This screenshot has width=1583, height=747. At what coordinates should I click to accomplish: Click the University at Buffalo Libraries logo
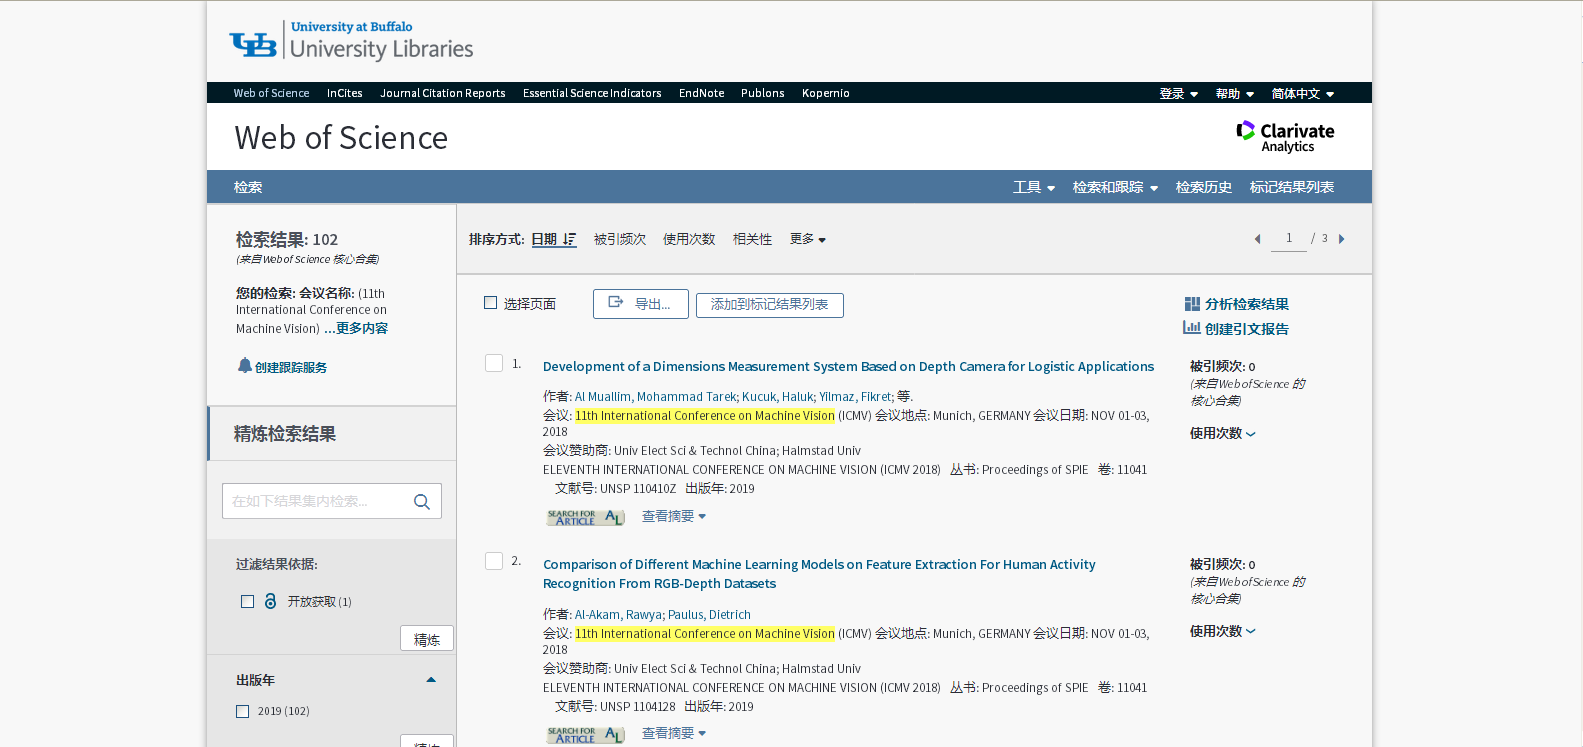click(x=351, y=41)
